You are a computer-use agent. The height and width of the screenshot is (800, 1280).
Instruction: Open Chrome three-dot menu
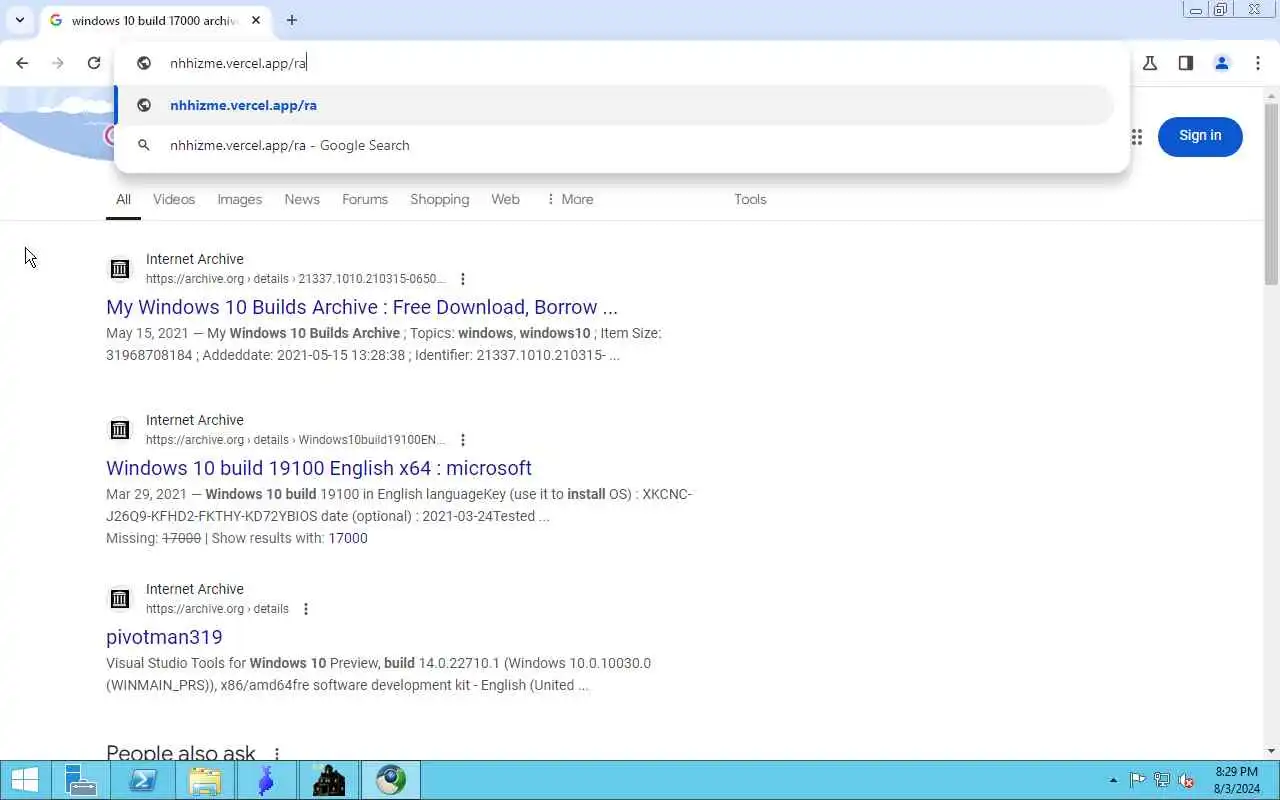point(1258,63)
